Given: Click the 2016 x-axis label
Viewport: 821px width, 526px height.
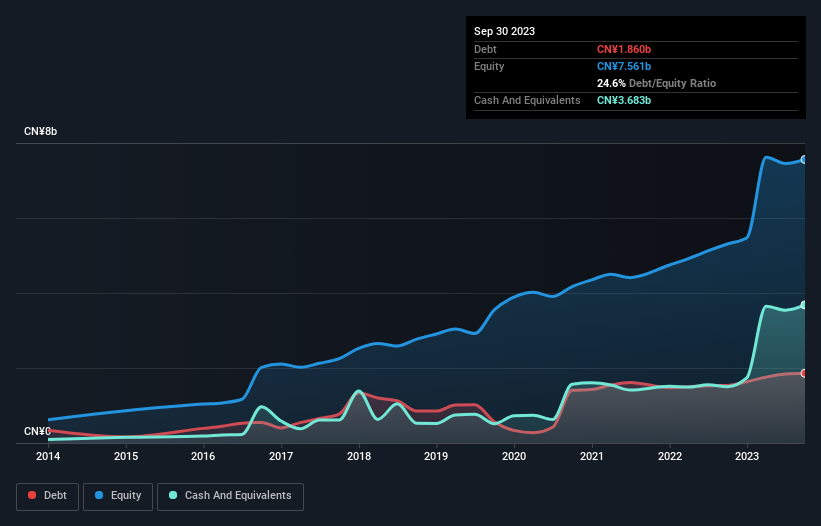Looking at the screenshot, I should pyautogui.click(x=203, y=456).
